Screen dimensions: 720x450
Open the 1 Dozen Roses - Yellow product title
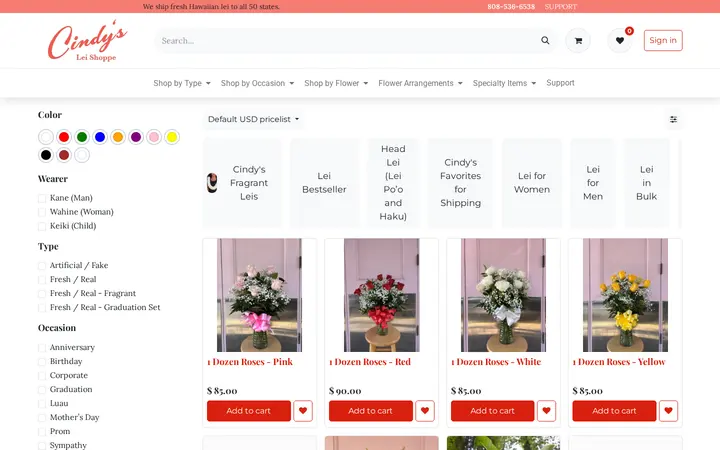point(619,362)
